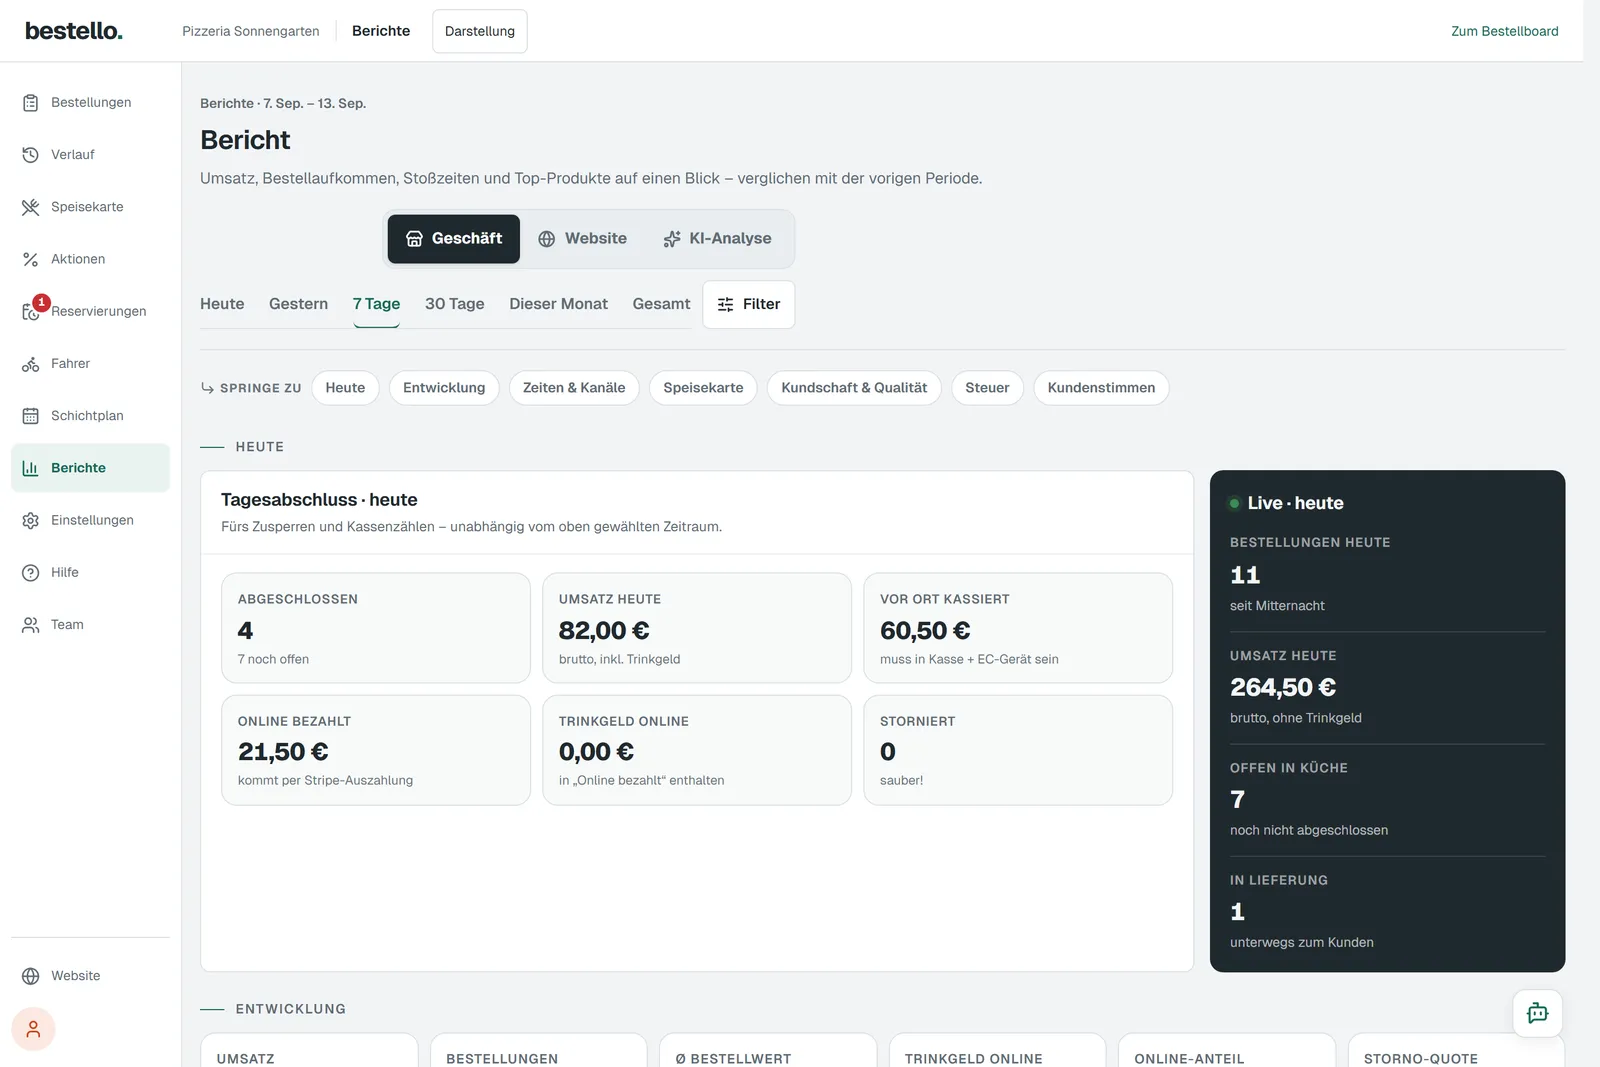1600x1067 pixels.
Task: Click the Bestellungen clipboard icon in sidebar
Action: pyautogui.click(x=31, y=103)
